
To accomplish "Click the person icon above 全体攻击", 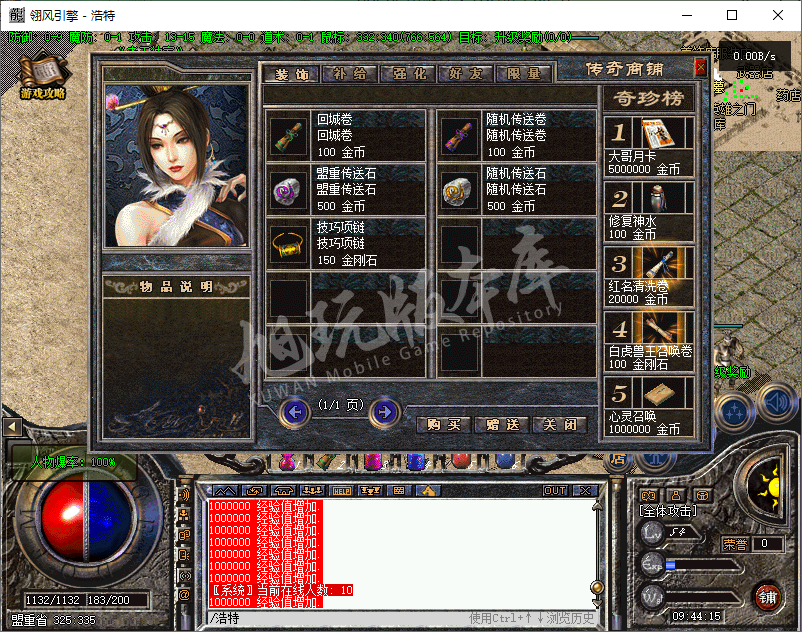I will tap(676, 495).
